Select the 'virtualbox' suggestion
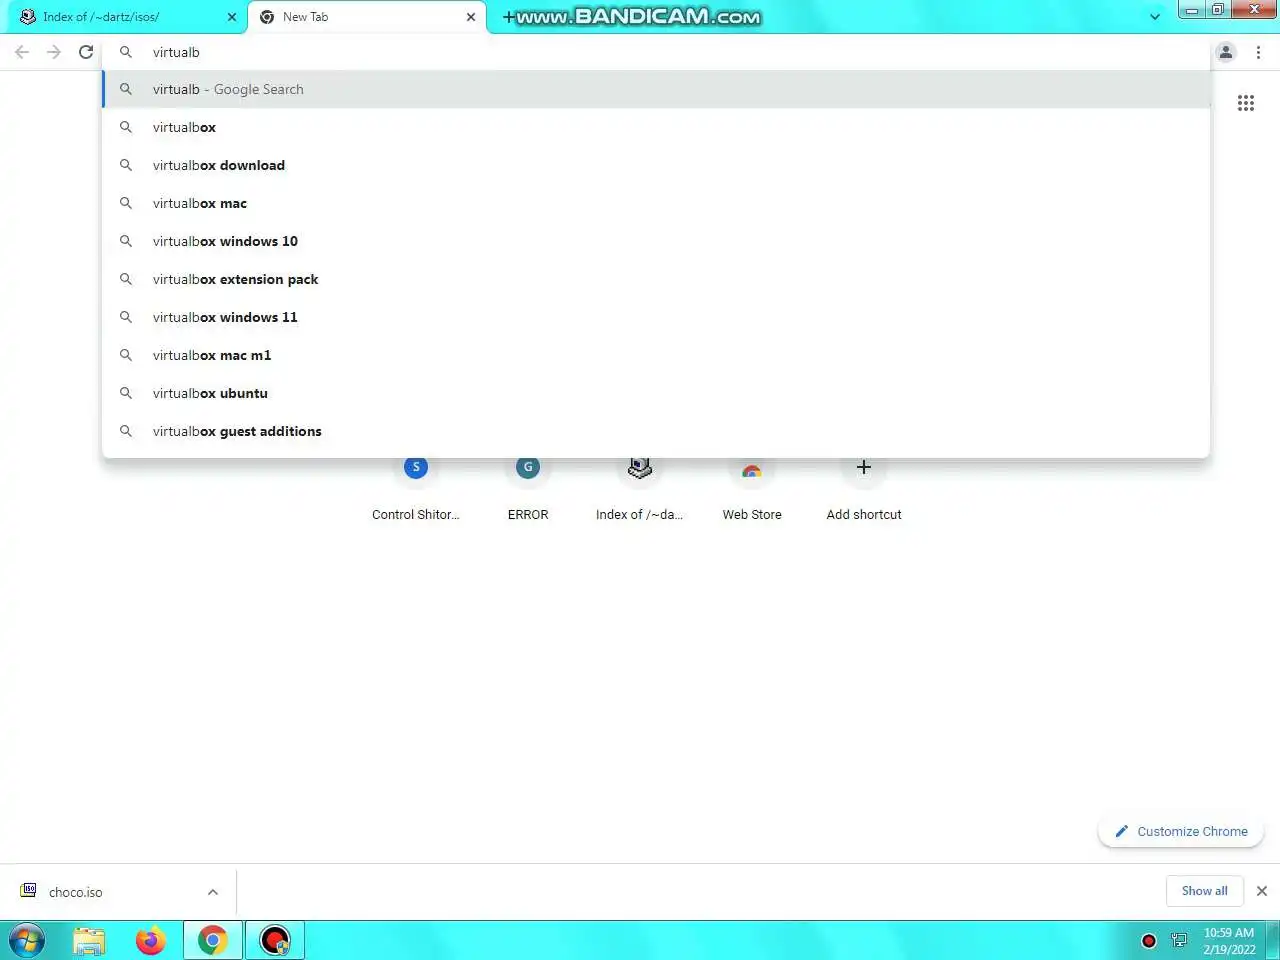Screen dimensions: 1280x960 coord(656,127)
